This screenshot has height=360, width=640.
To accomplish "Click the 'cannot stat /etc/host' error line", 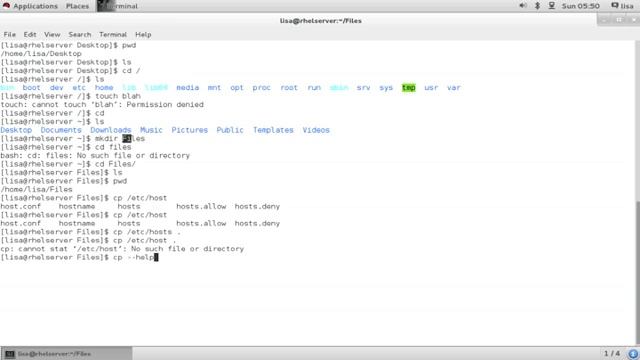I will [122, 249].
